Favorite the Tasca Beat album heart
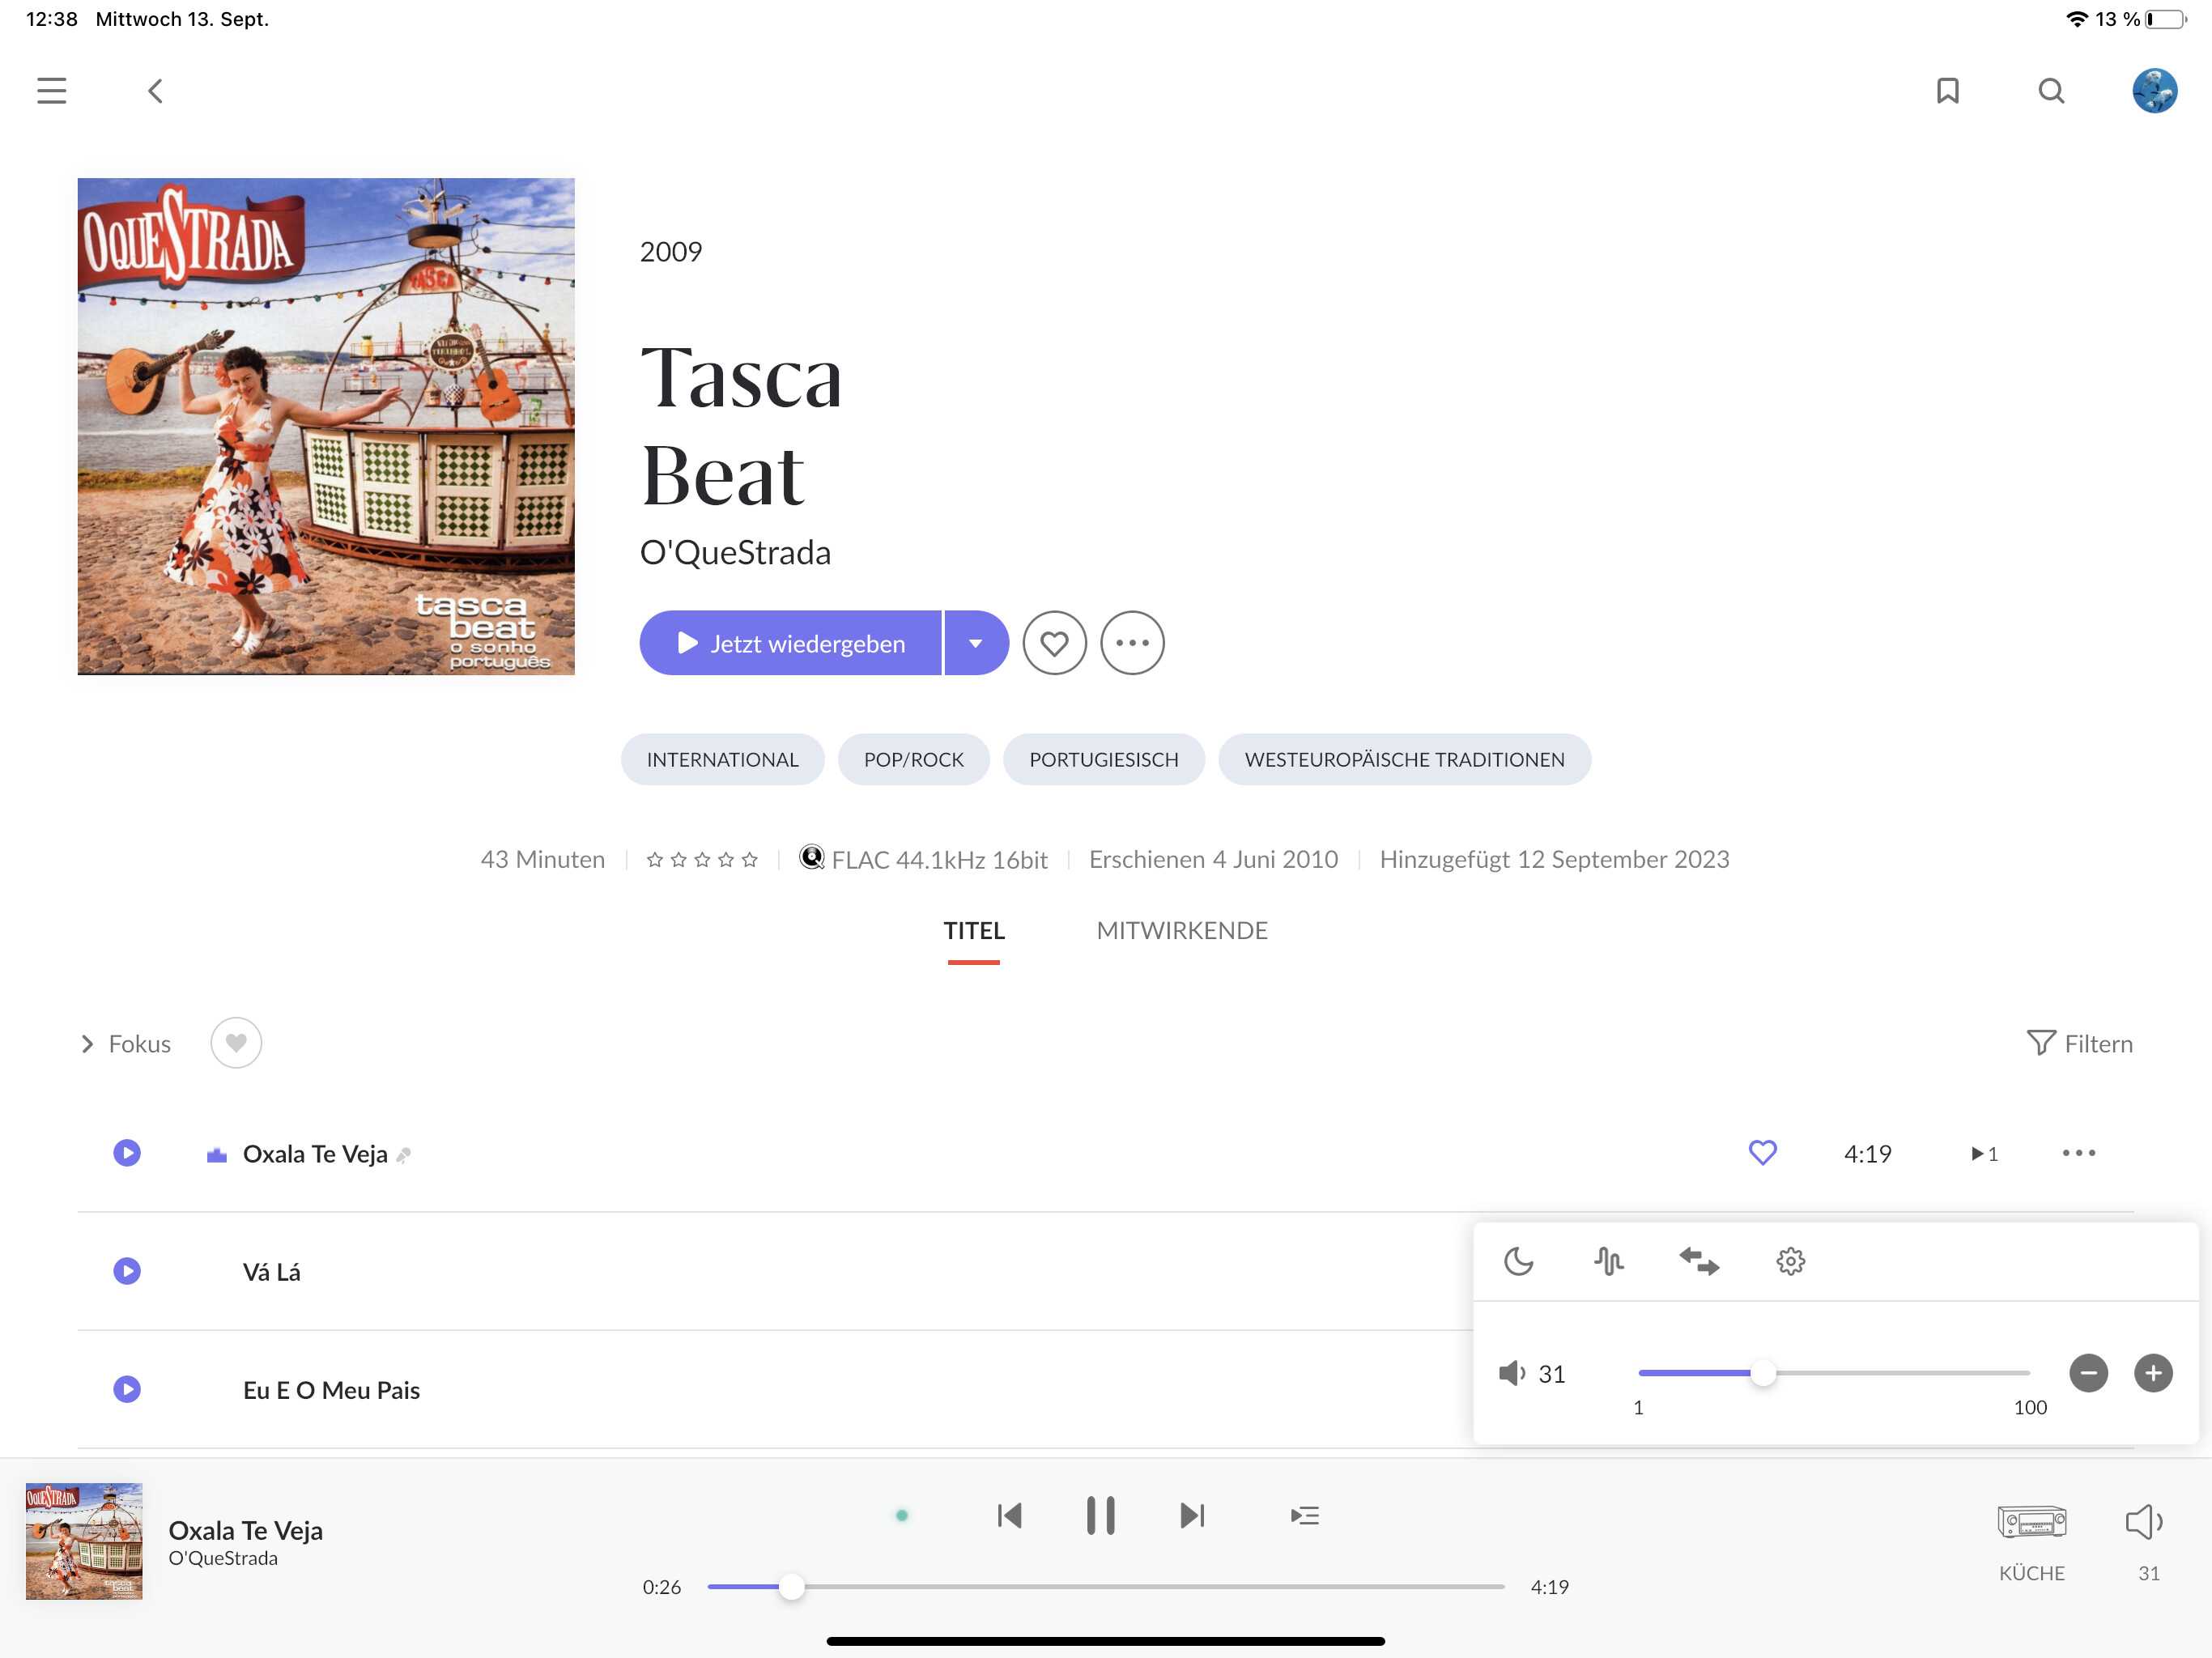 coord(1054,643)
